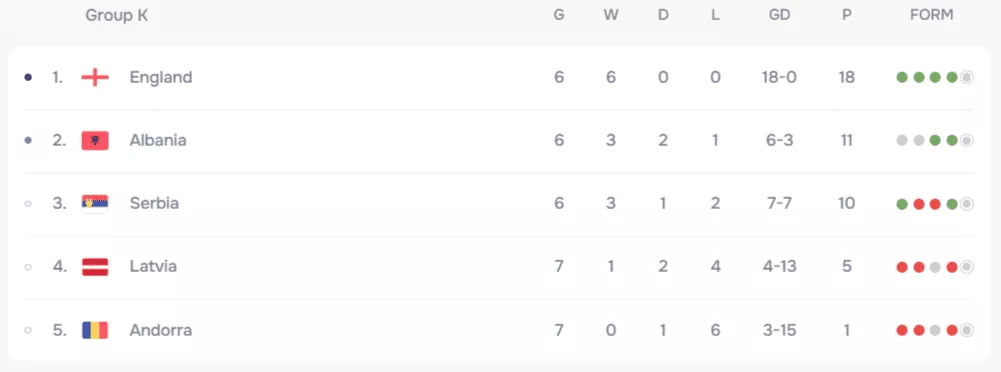Open the England team page
The height and width of the screenshot is (372, 1001).
(x=161, y=77)
